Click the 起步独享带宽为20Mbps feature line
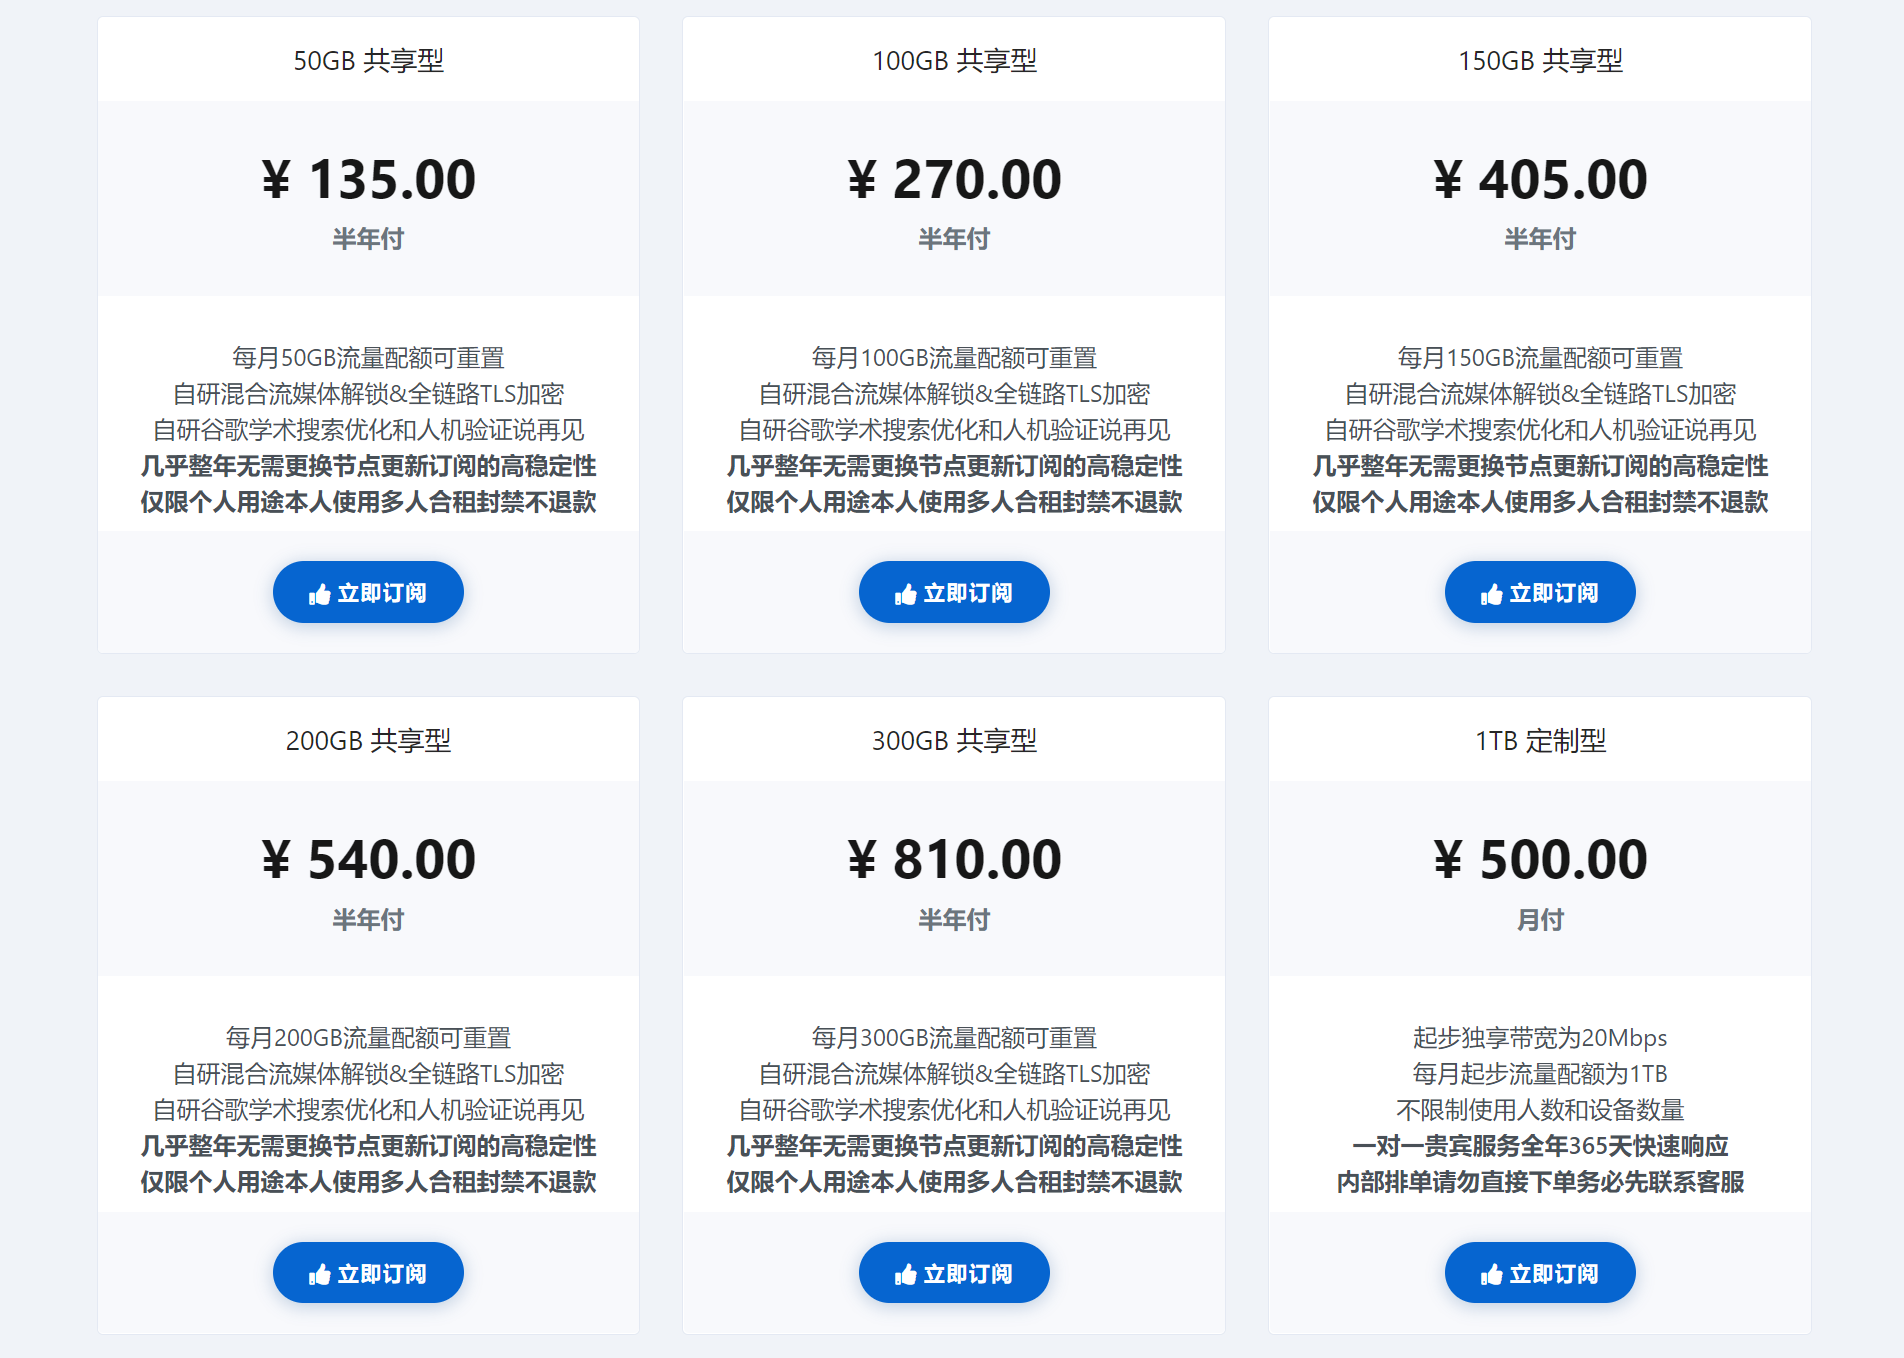1904x1358 pixels. [x=1540, y=1038]
